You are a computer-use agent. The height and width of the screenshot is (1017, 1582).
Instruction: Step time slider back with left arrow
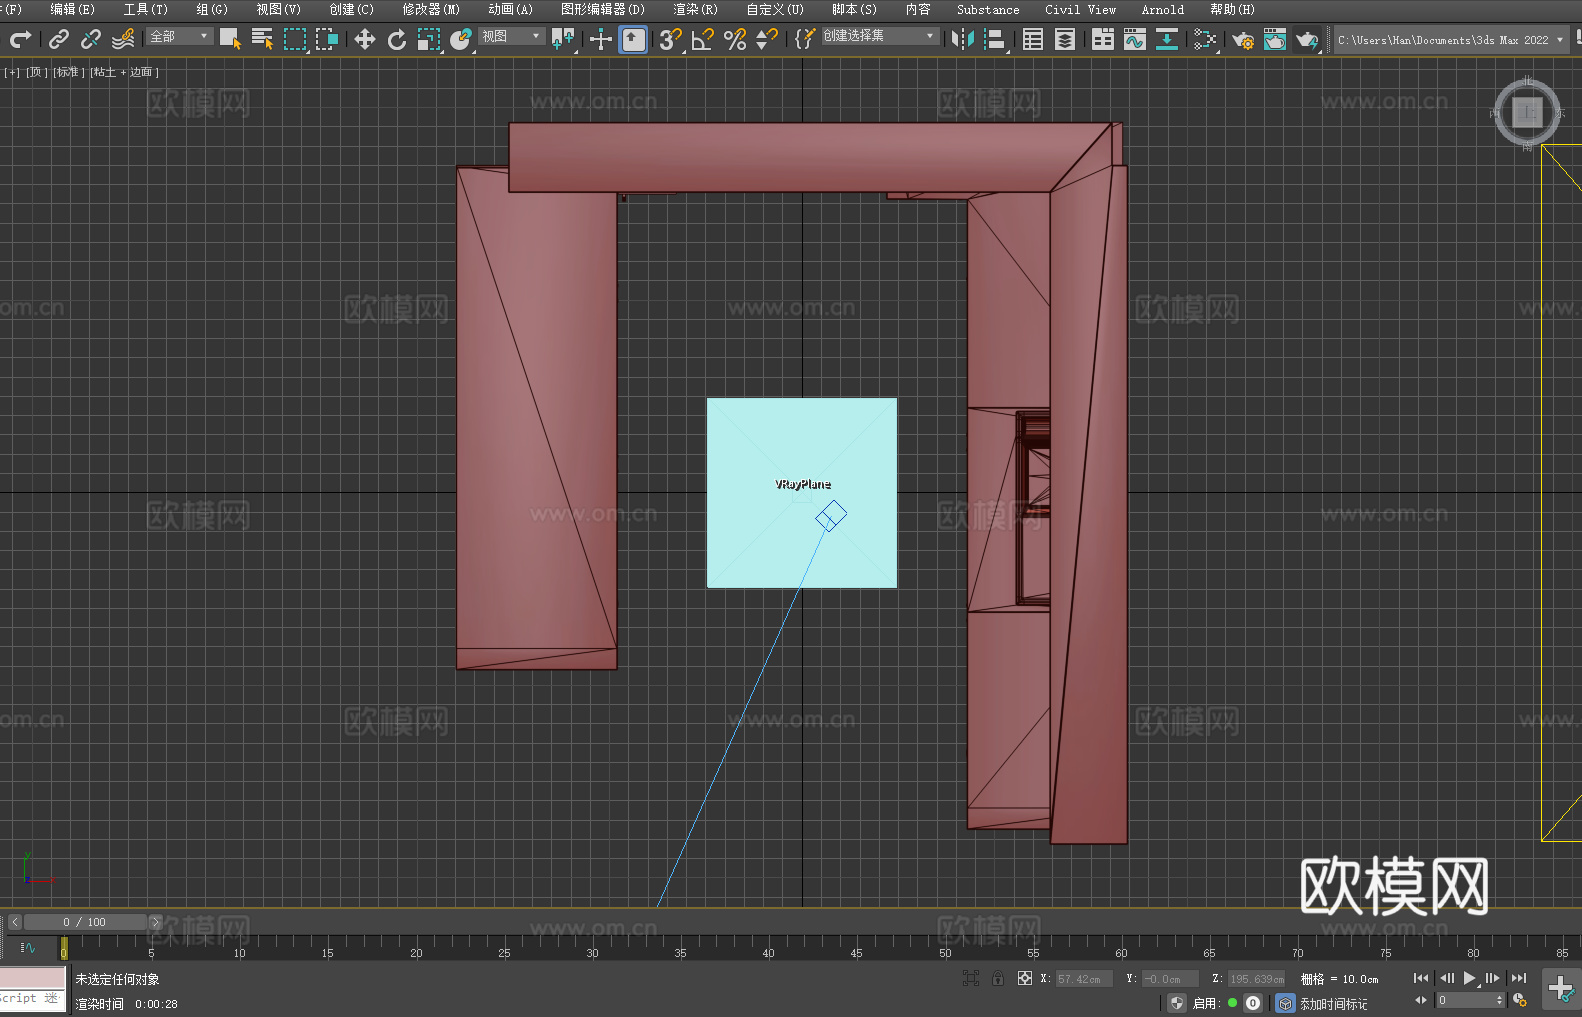pos(14,922)
